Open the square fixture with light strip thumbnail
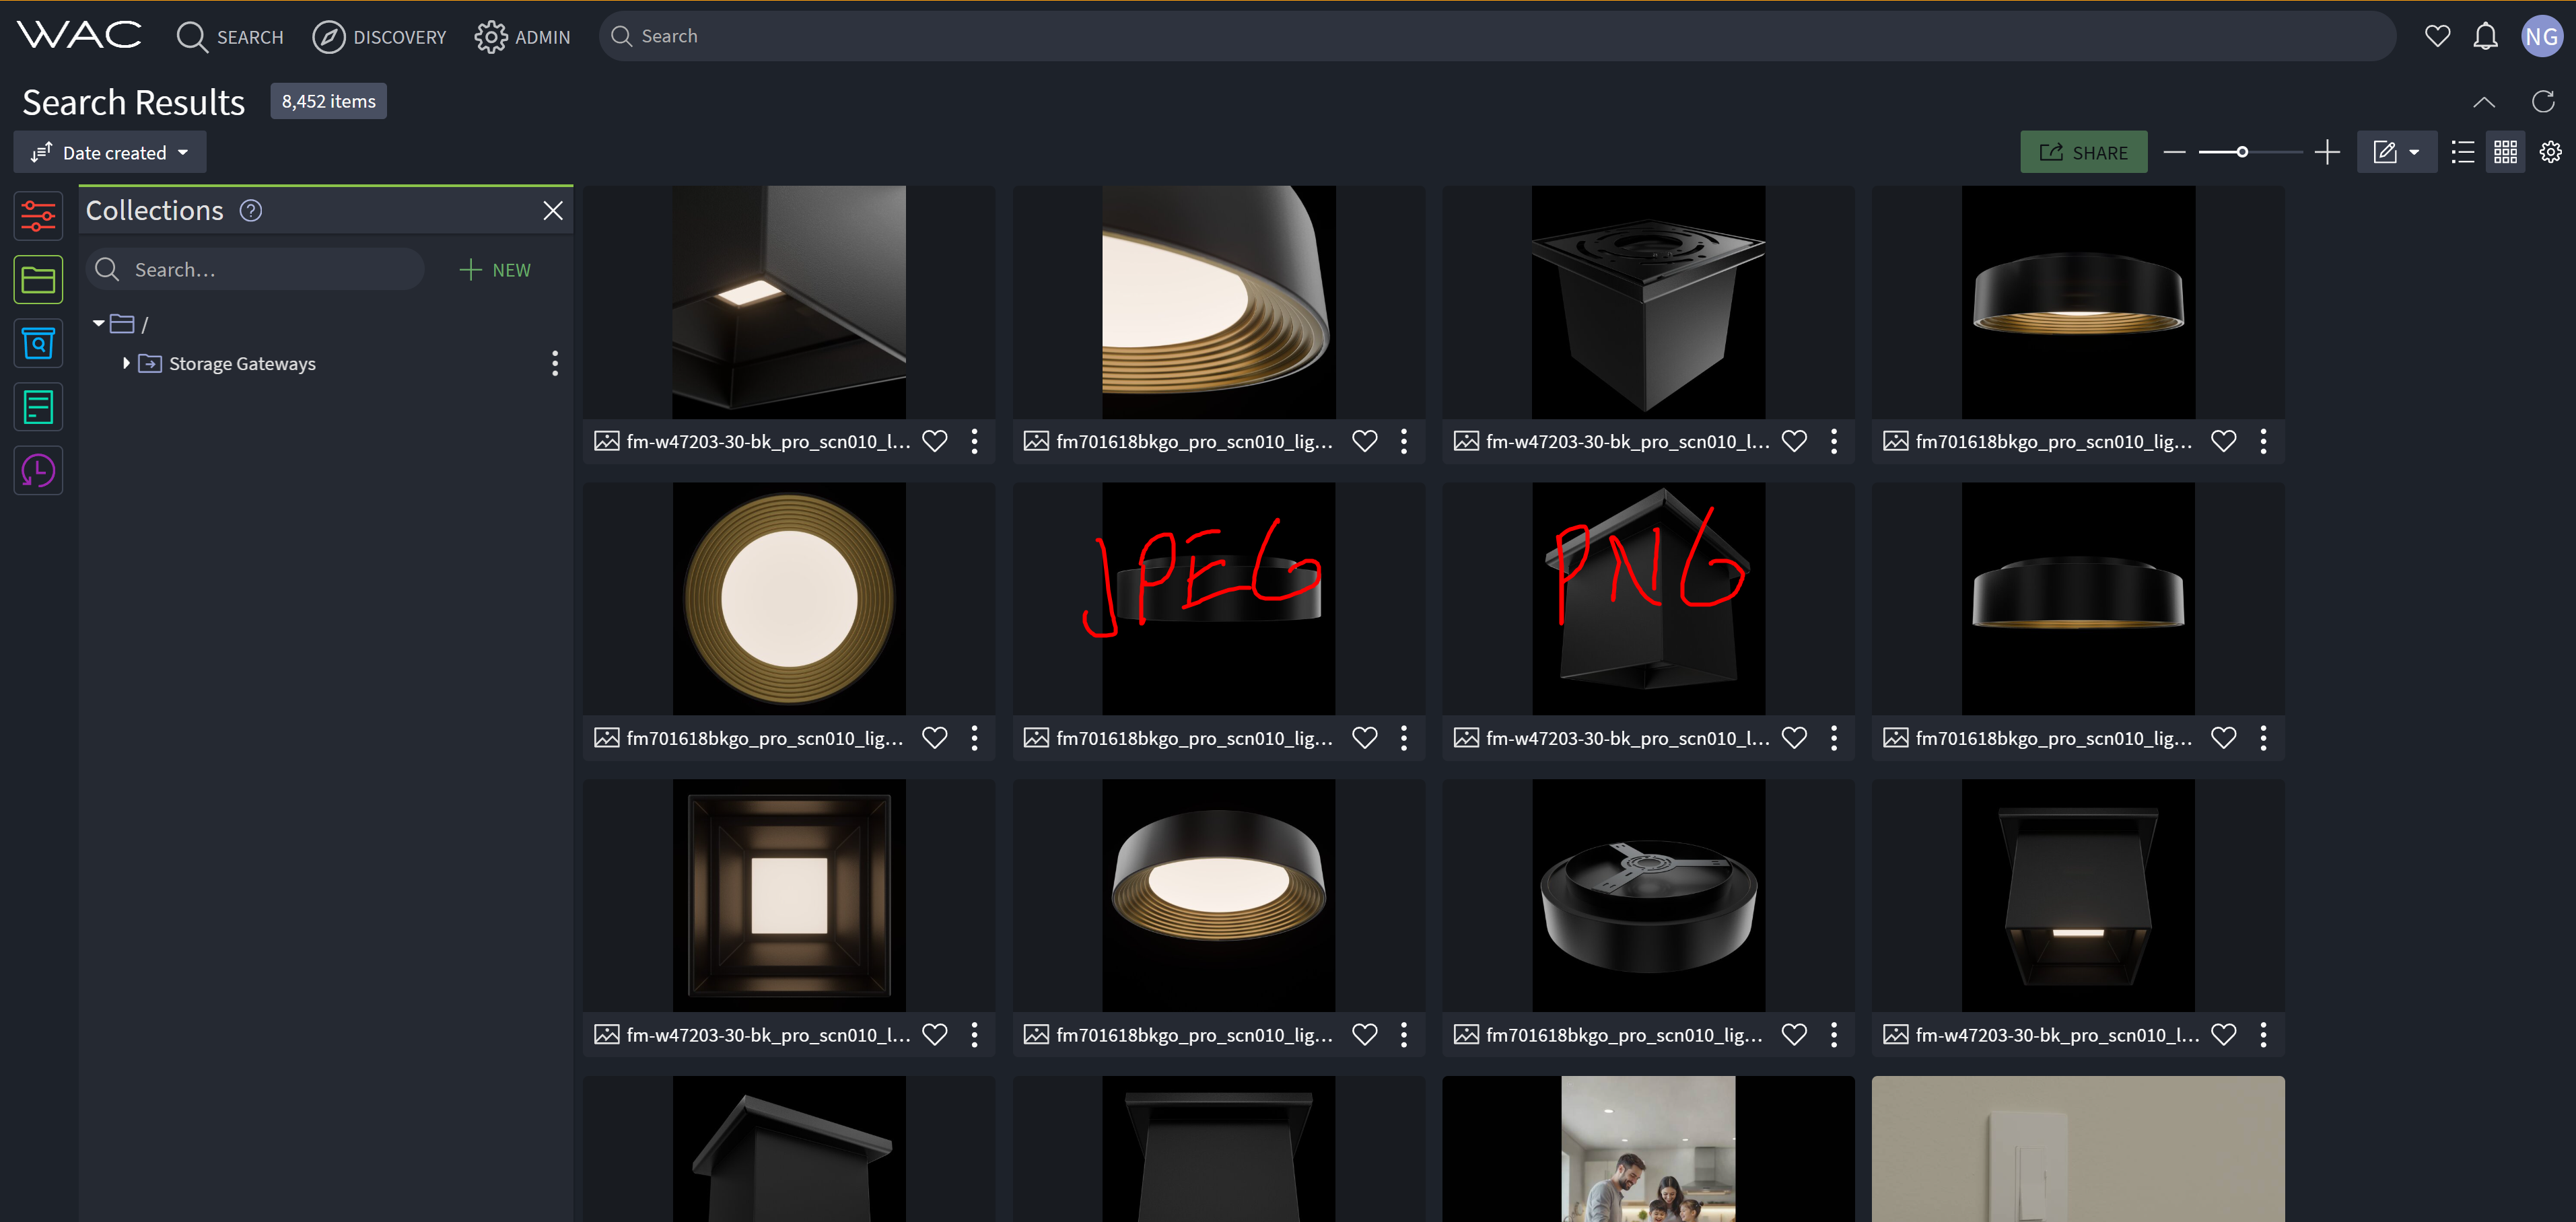The width and height of the screenshot is (2576, 1222). [2077, 895]
